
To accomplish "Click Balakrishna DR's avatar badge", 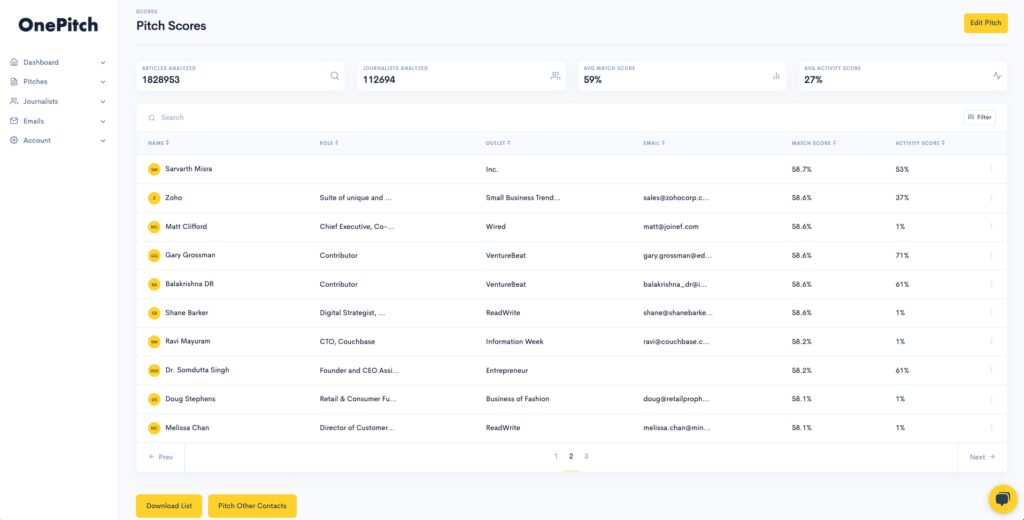I will point(154,284).
